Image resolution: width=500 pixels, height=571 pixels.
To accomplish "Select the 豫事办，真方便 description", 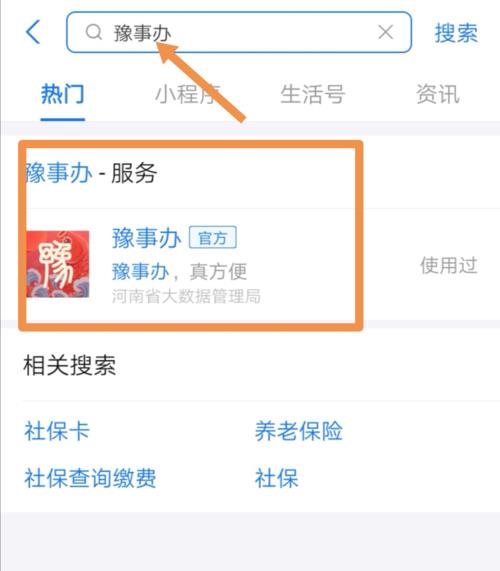I will pyautogui.click(x=180, y=272).
